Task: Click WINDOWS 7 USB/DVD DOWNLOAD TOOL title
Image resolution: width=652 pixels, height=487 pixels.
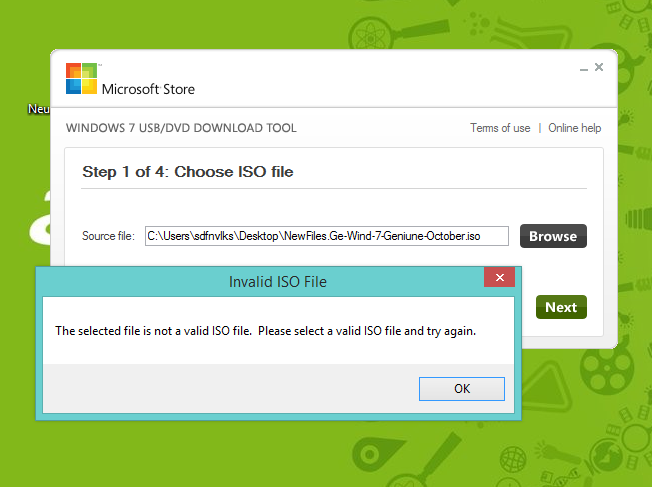Action: click(181, 128)
